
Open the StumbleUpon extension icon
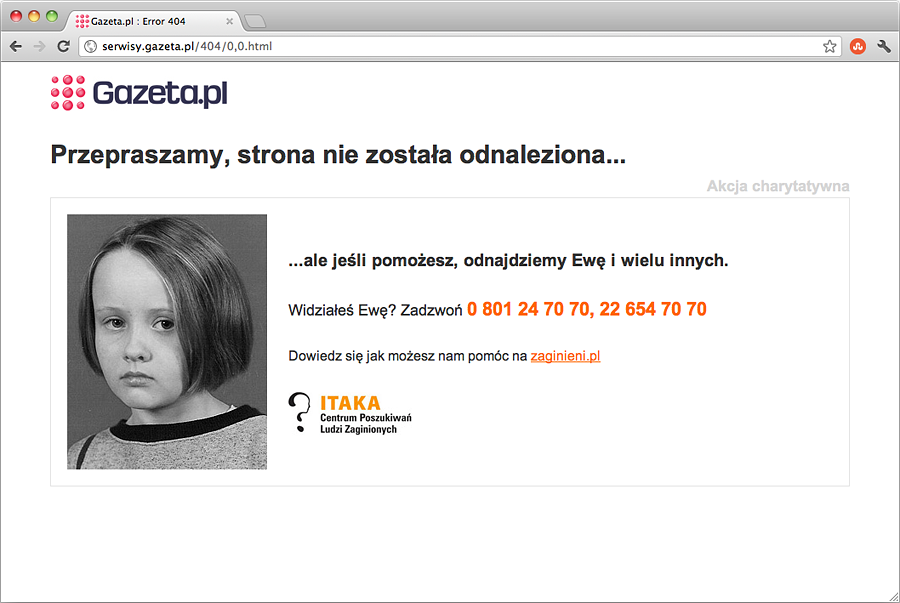[858, 46]
